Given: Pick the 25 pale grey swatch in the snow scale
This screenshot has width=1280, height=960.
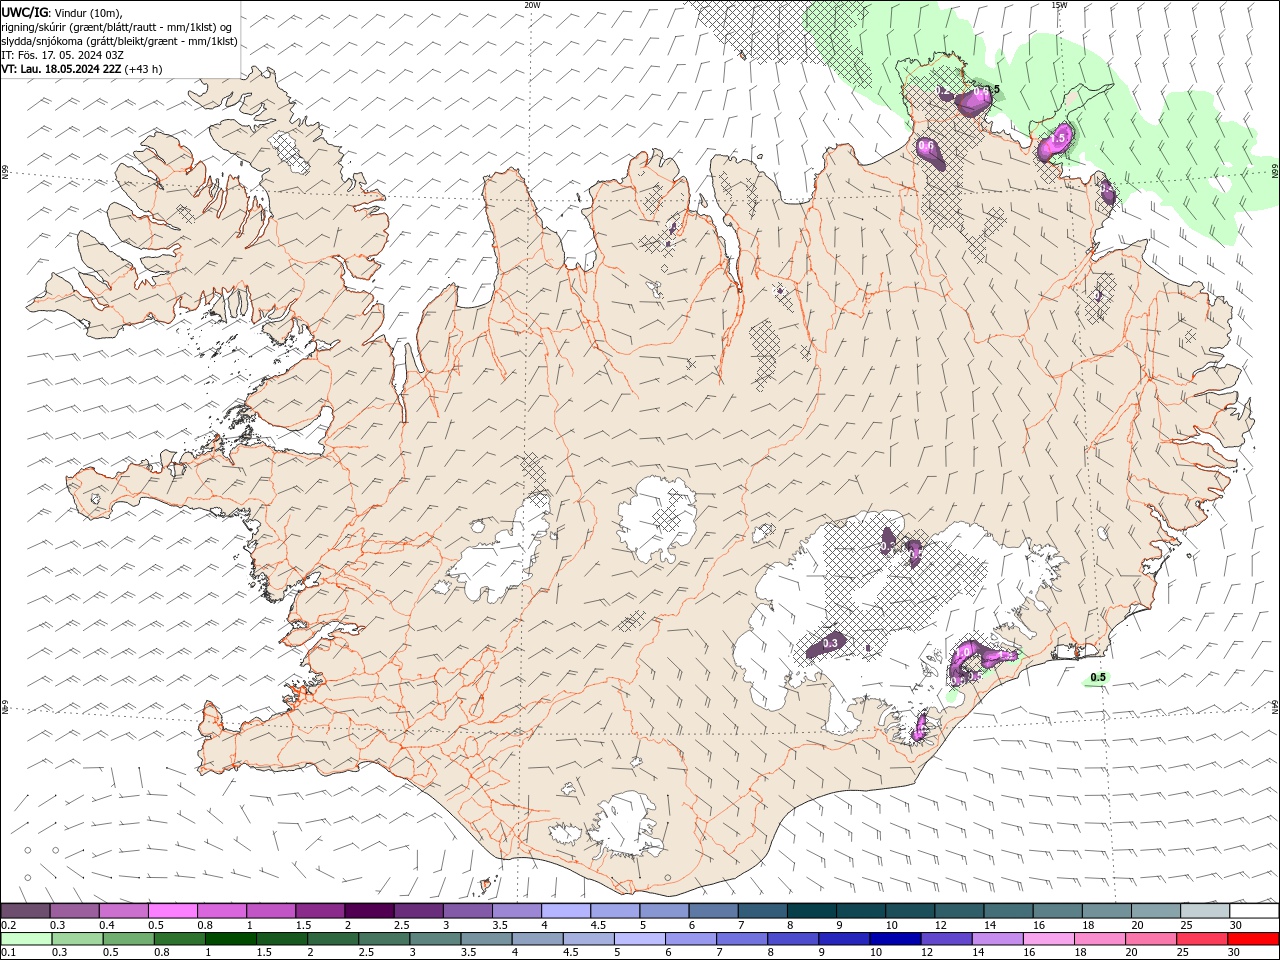Looking at the screenshot, I should pyautogui.click(x=1205, y=911).
